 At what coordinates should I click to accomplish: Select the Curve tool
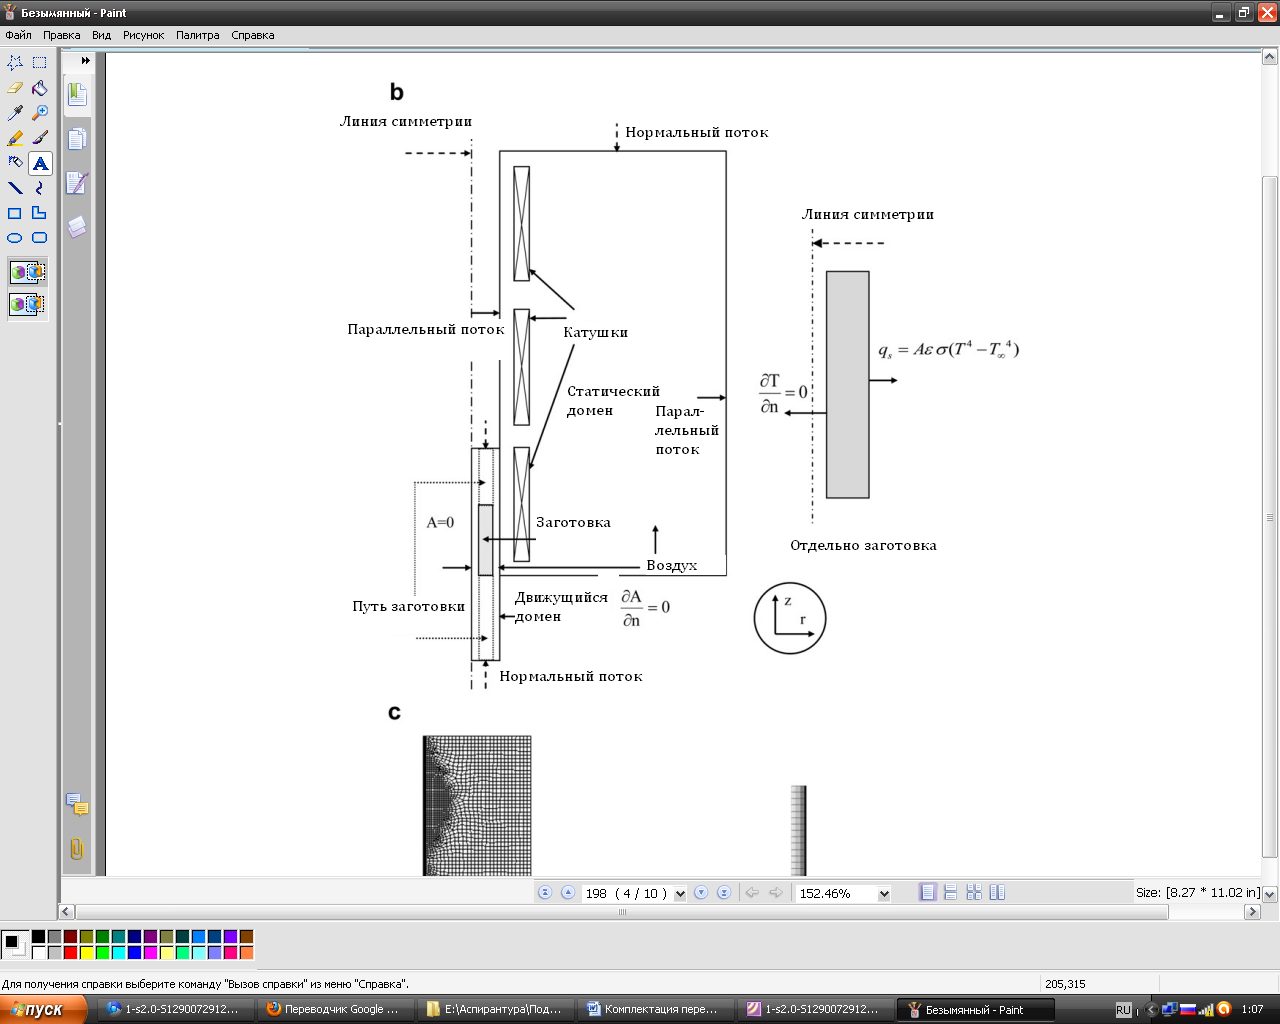40,188
